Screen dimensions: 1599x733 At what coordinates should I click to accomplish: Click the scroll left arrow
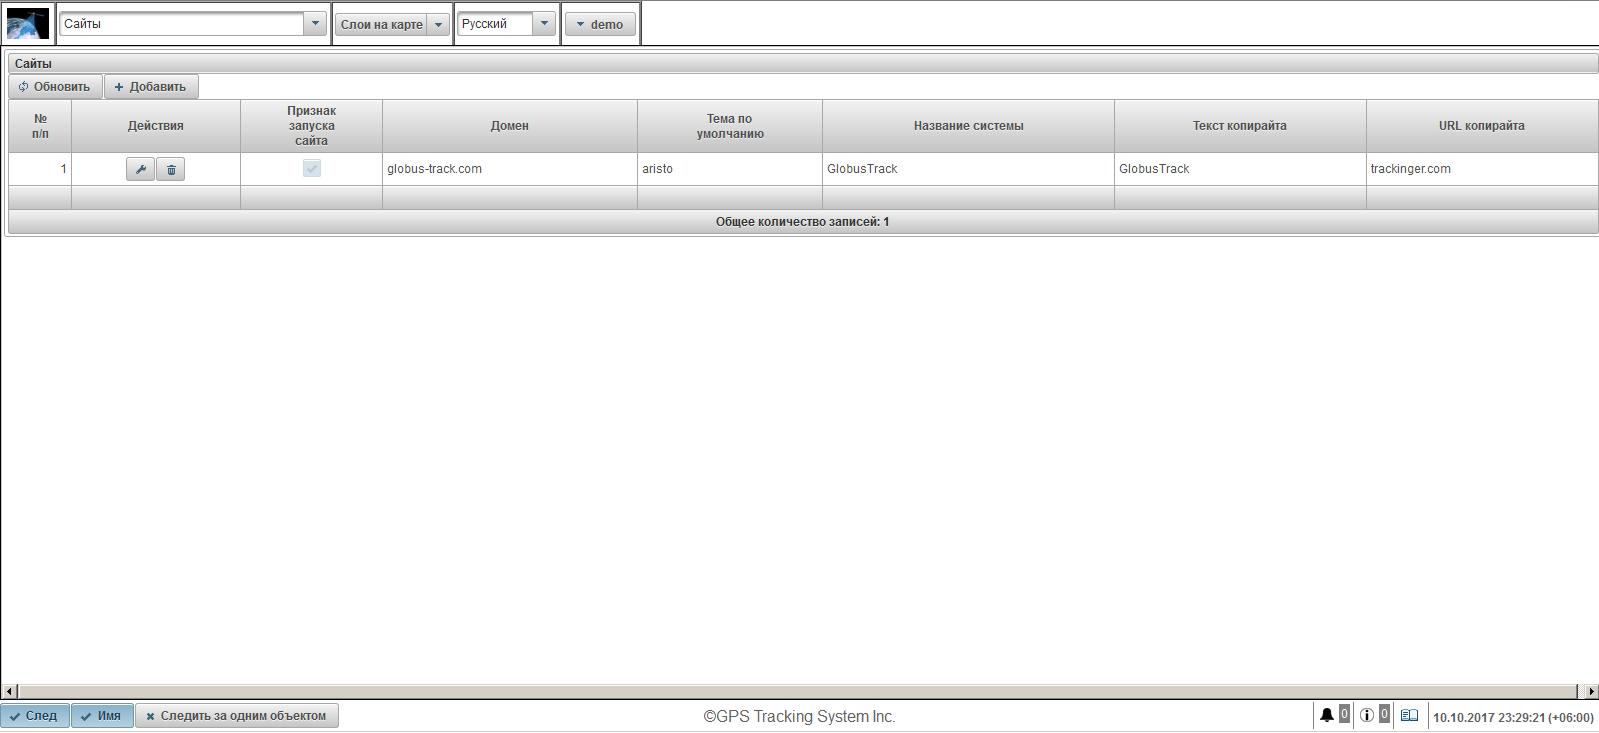click(x=9, y=691)
